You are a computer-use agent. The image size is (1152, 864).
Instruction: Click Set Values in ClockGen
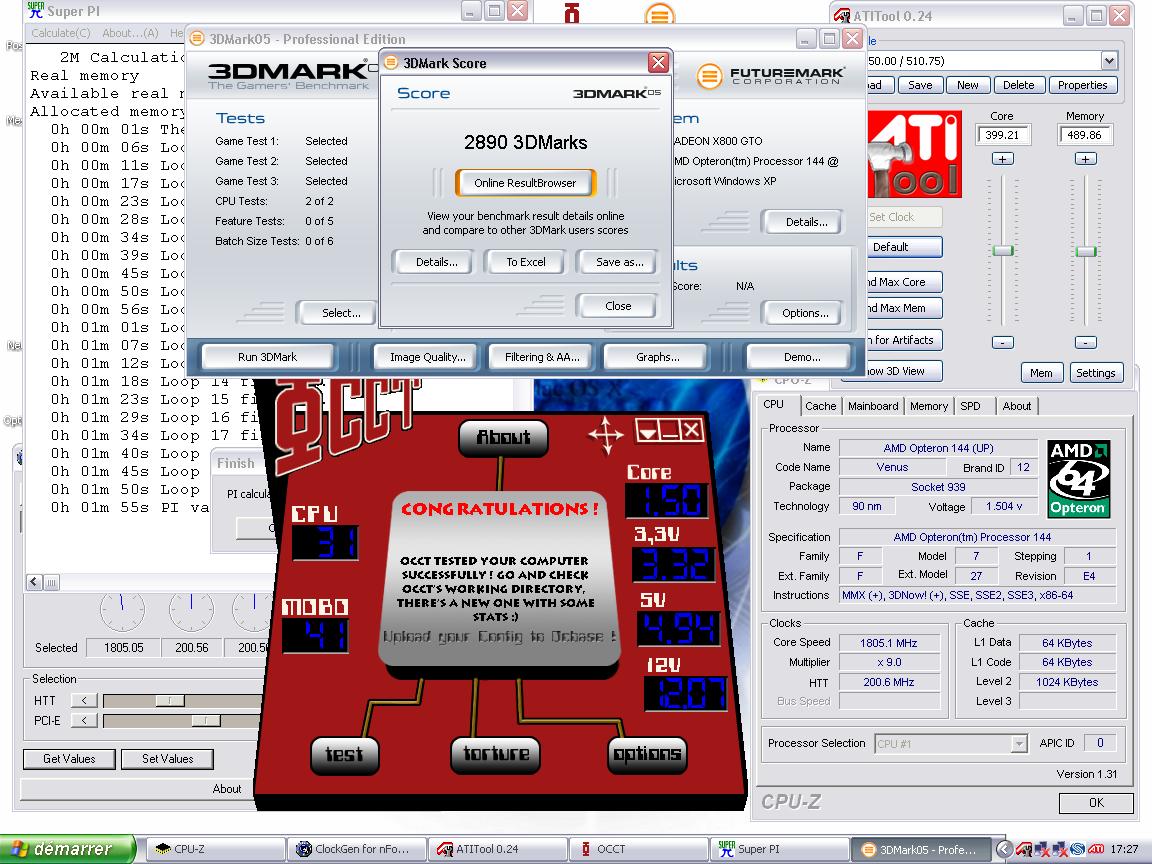coord(168,759)
